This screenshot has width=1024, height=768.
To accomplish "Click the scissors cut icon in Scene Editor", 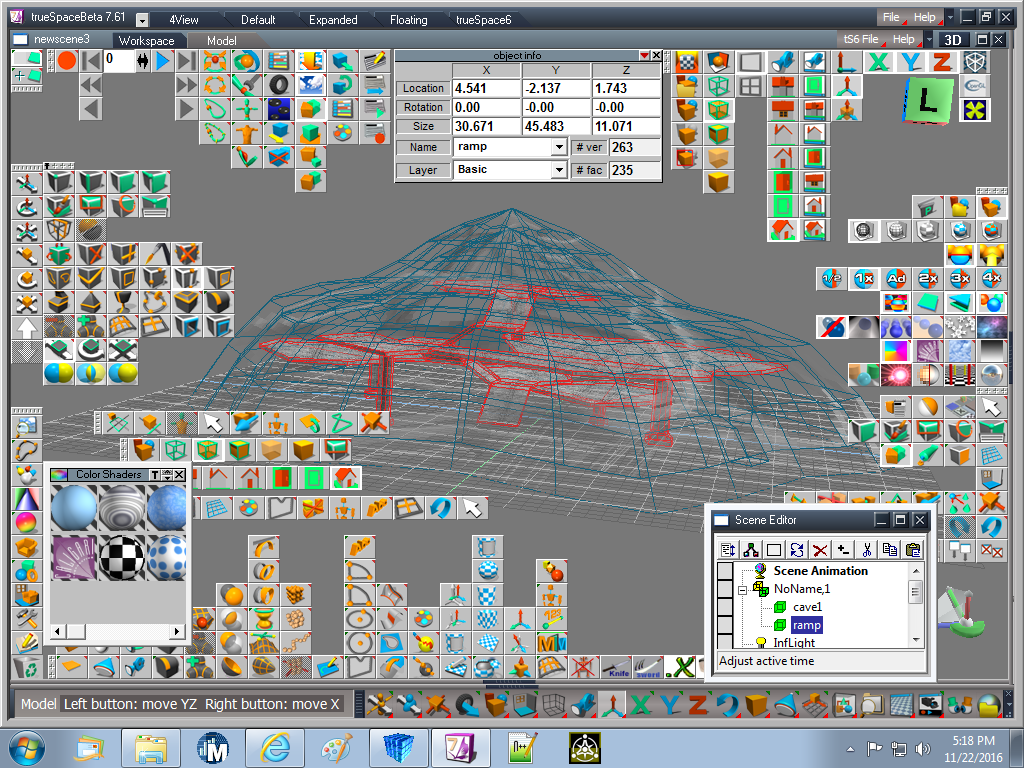I will coord(867,550).
